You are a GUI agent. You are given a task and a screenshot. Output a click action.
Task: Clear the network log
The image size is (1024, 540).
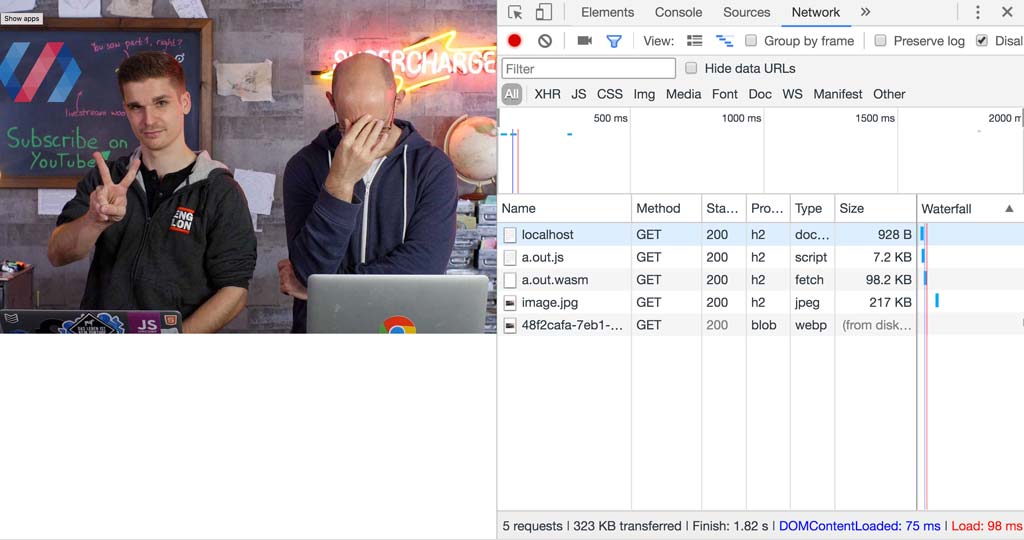[545, 41]
